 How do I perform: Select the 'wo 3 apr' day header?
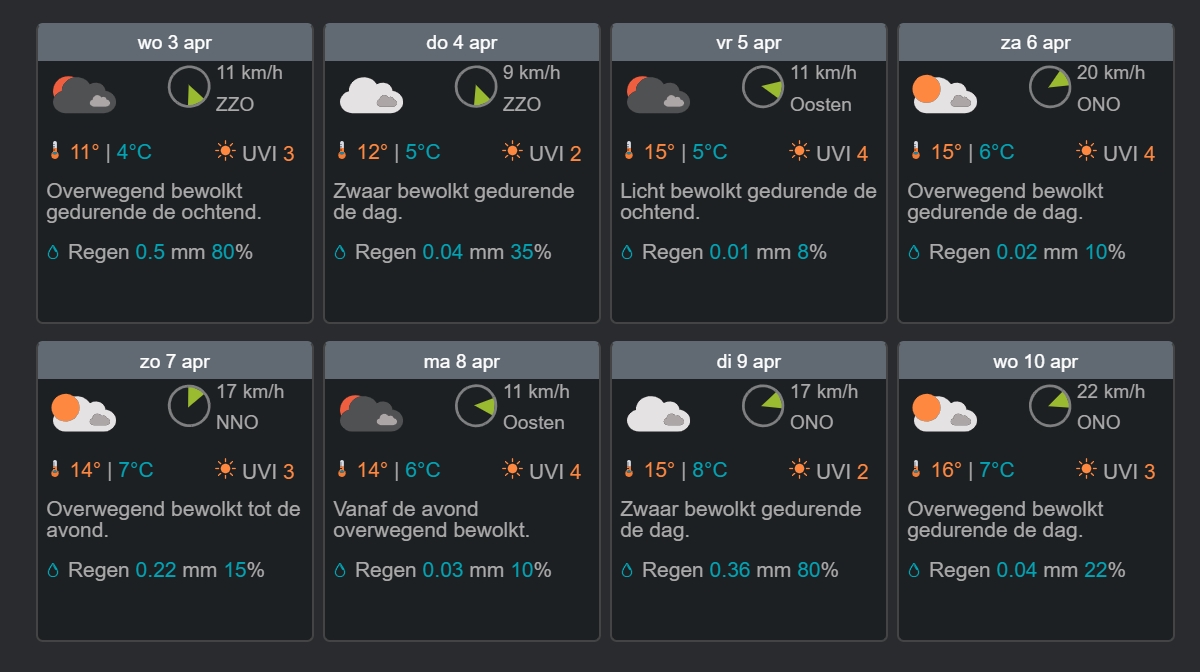[175, 43]
